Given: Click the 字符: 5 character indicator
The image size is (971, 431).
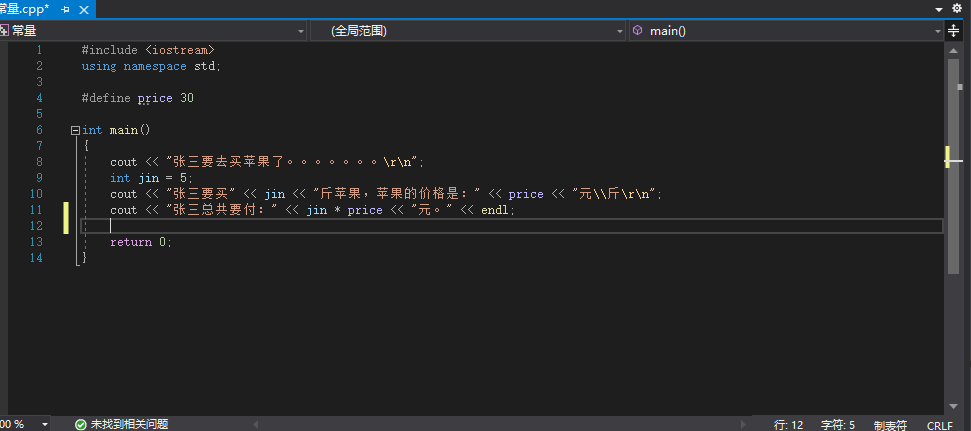Looking at the screenshot, I should (x=838, y=425).
